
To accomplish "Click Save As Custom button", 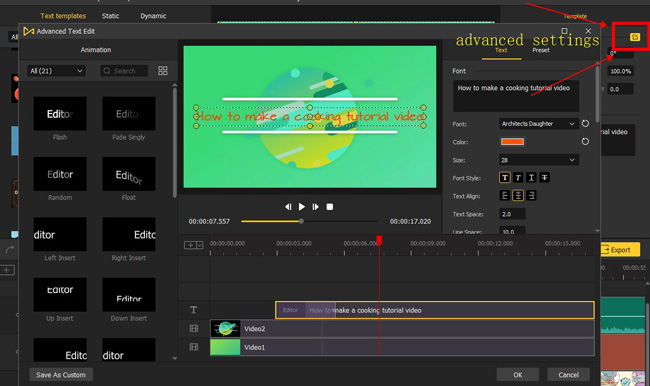I will [61, 375].
